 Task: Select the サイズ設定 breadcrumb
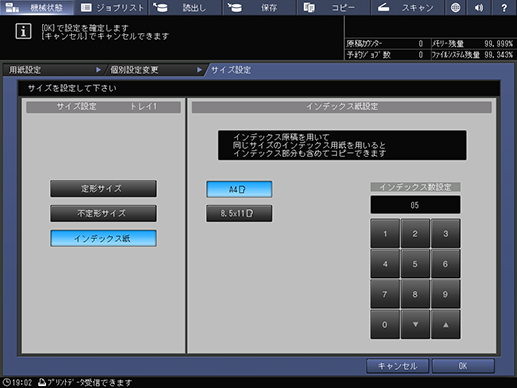(231, 70)
